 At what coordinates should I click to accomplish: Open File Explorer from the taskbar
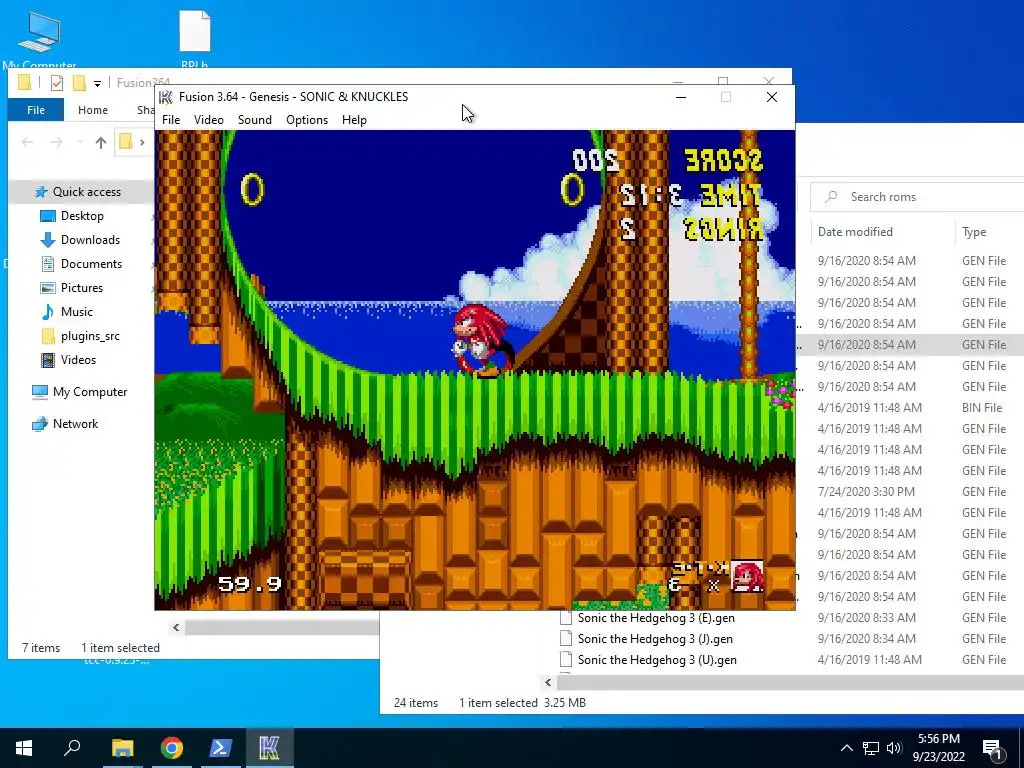(x=123, y=748)
